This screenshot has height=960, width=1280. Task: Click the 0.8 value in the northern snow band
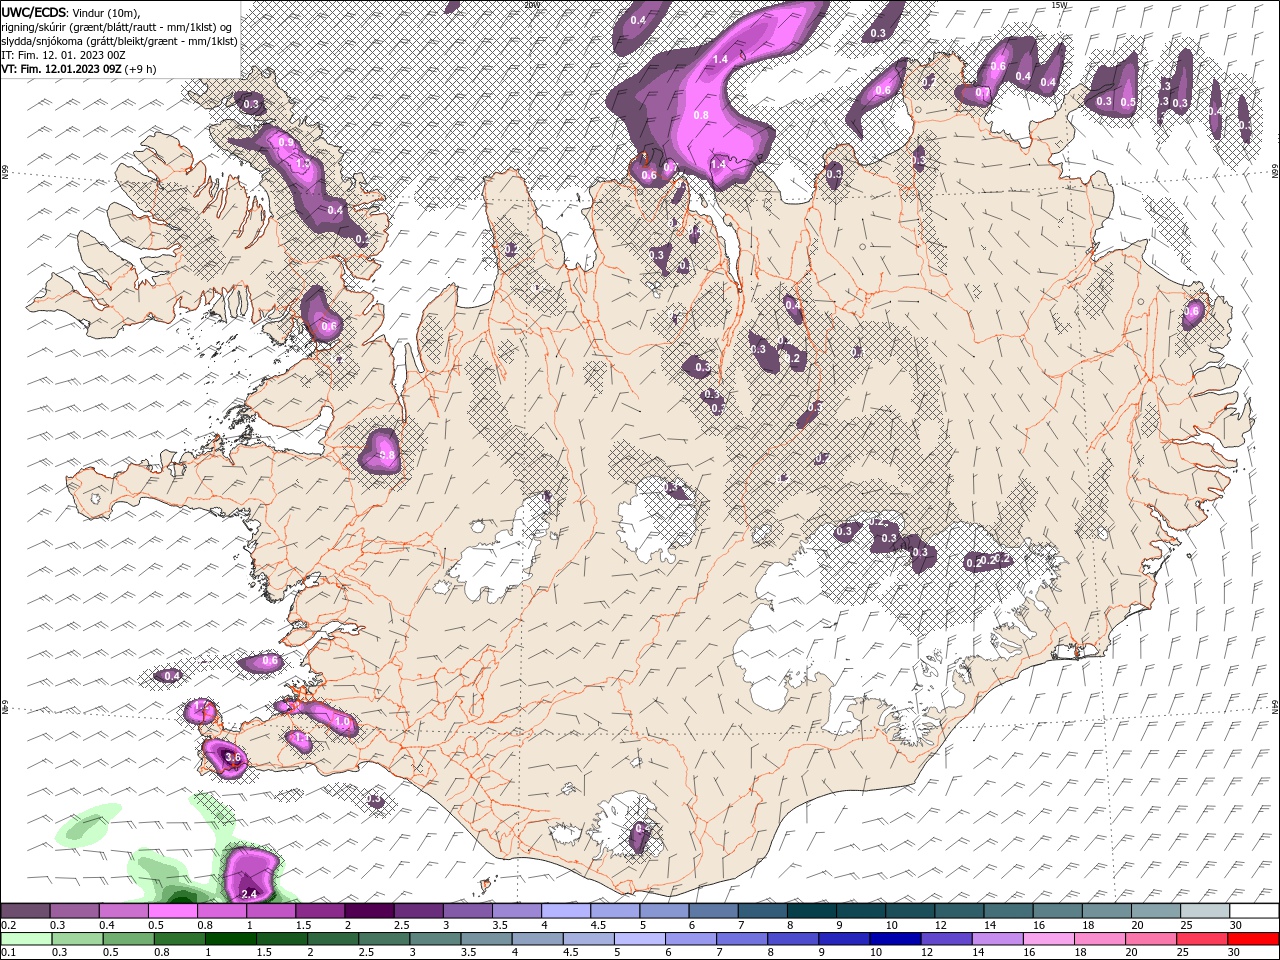(x=701, y=115)
